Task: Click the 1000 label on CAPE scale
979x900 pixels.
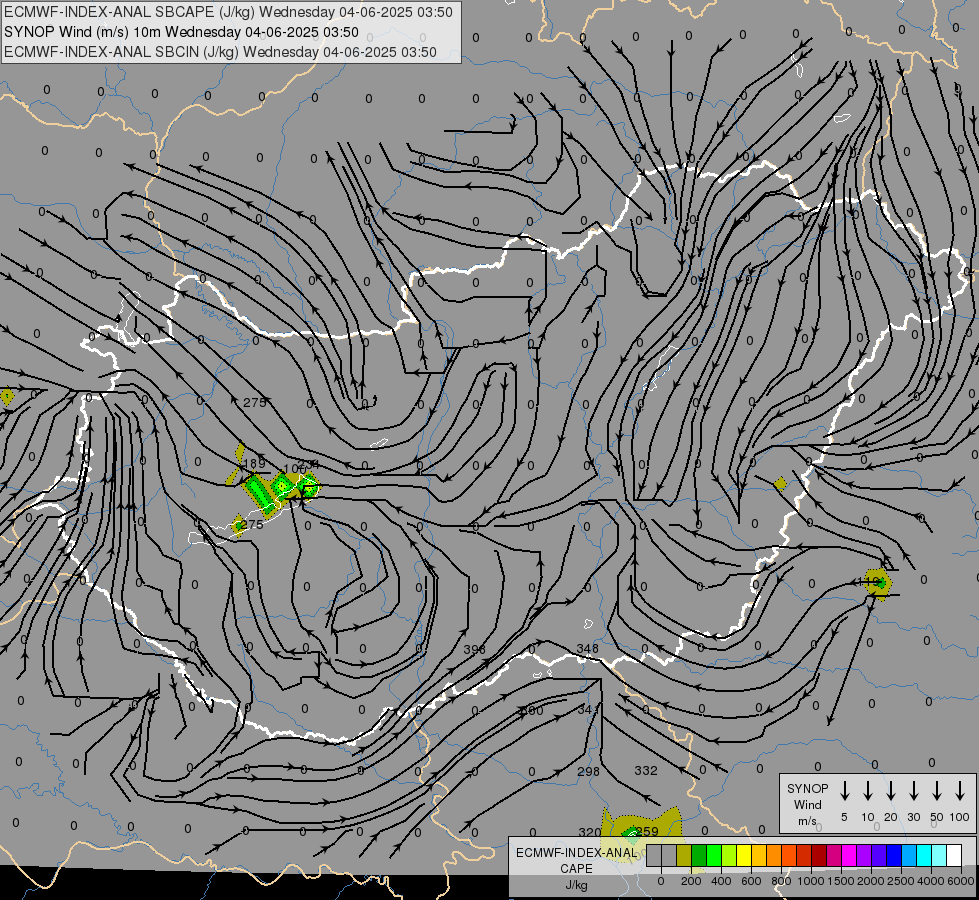Action: point(810,881)
